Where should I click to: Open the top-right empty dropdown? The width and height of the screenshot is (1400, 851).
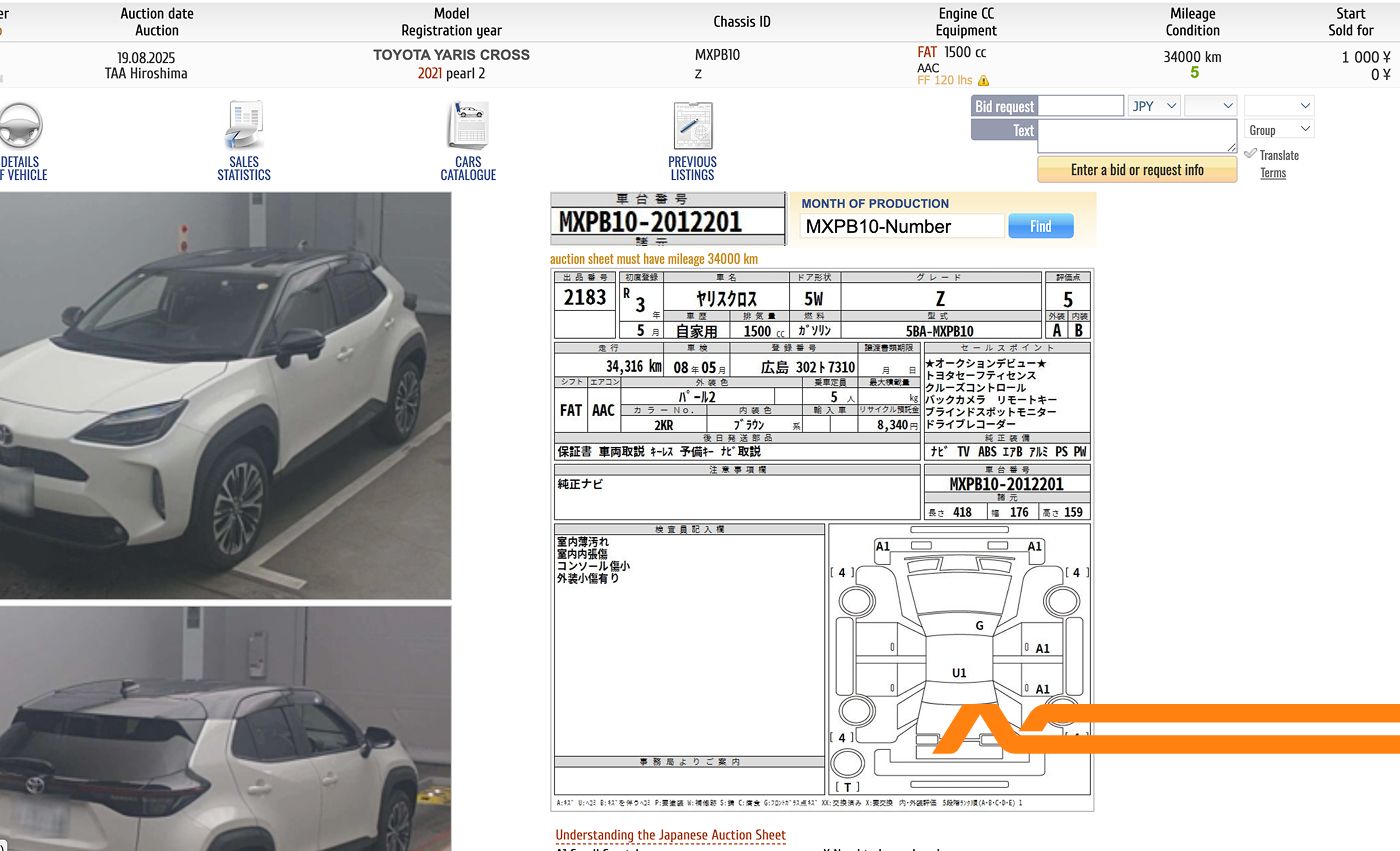(1279, 106)
